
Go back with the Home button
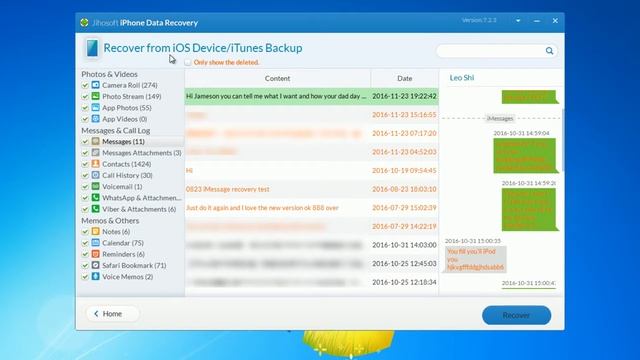(112, 313)
